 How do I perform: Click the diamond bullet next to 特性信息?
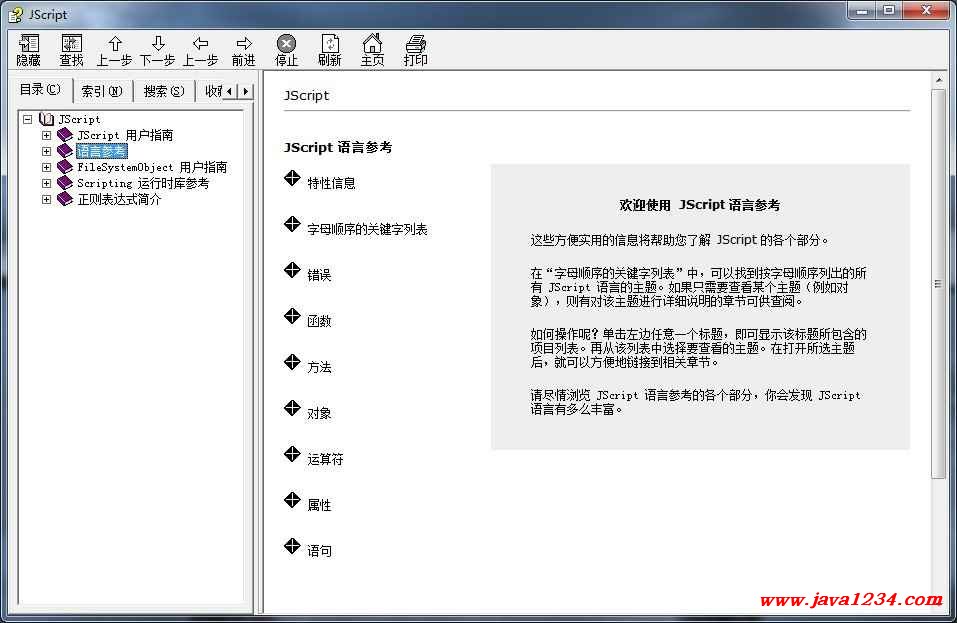point(292,178)
